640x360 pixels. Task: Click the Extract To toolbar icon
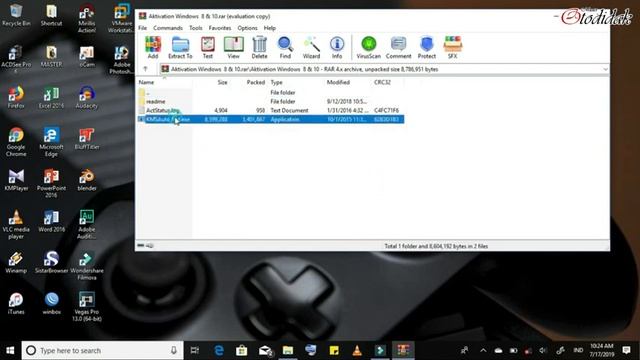click(x=180, y=47)
